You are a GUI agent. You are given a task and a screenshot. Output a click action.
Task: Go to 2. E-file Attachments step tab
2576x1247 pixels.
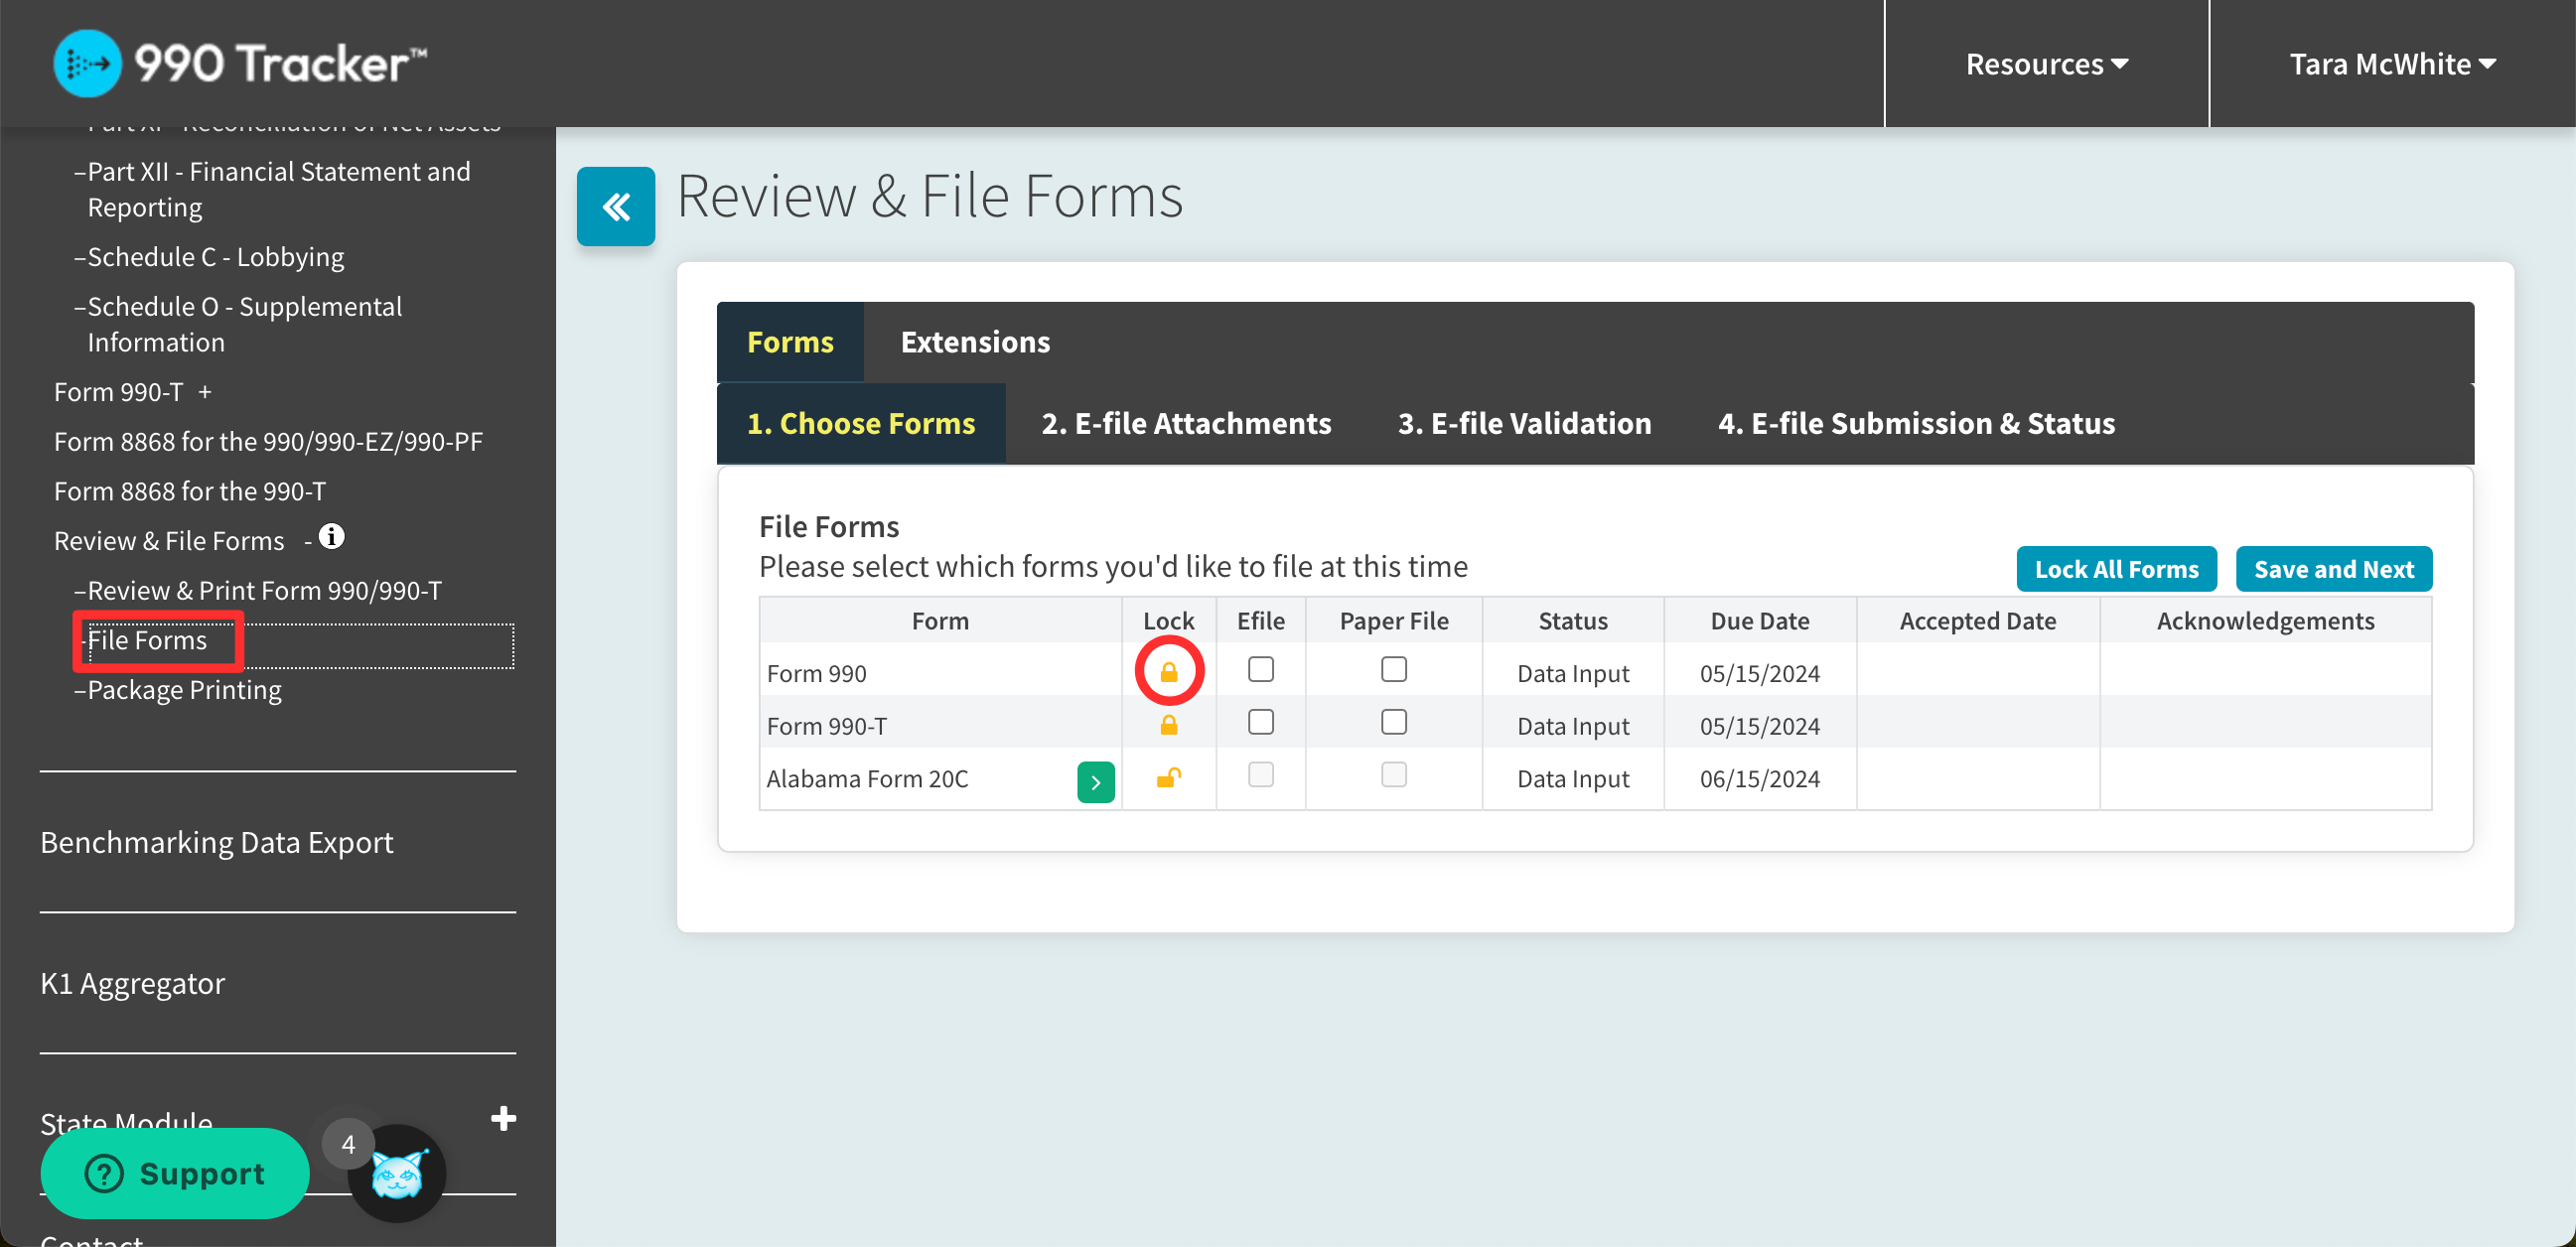pyautogui.click(x=1186, y=423)
